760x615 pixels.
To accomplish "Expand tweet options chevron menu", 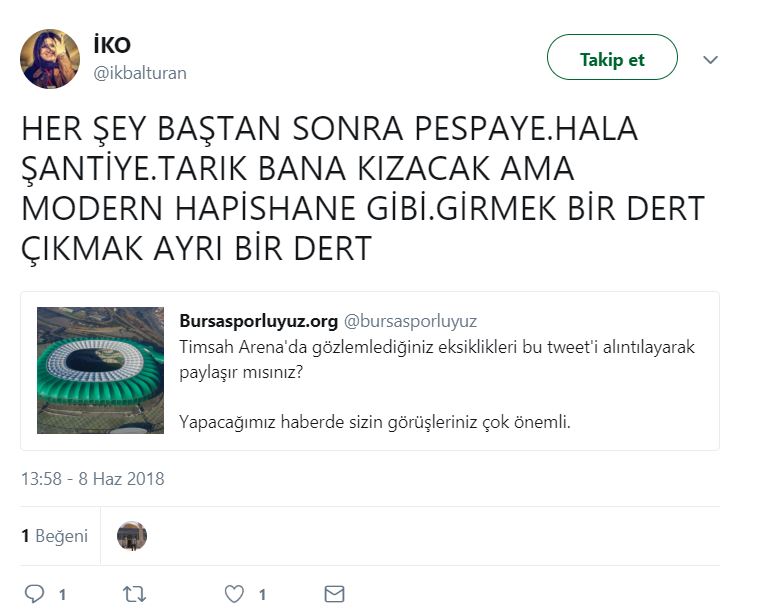I will [x=711, y=60].
